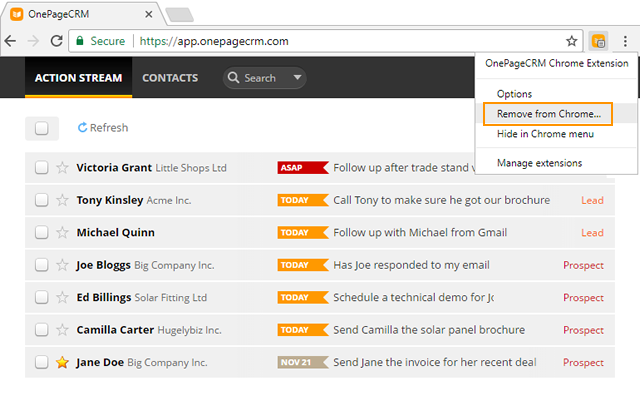Switch to ACTION STREAM tab
Screen dimensions: 640x411
[x=78, y=78]
